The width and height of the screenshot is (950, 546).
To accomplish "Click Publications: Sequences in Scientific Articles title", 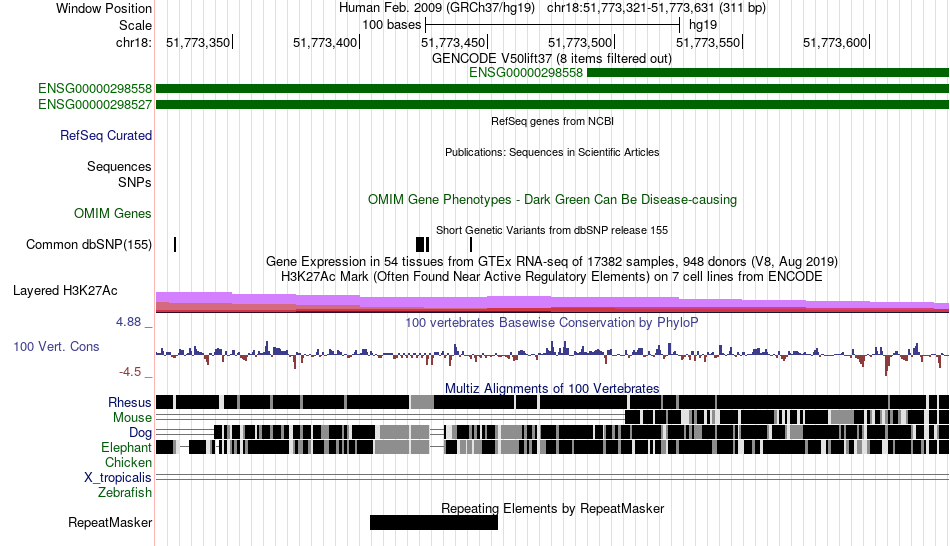I will coord(552,152).
